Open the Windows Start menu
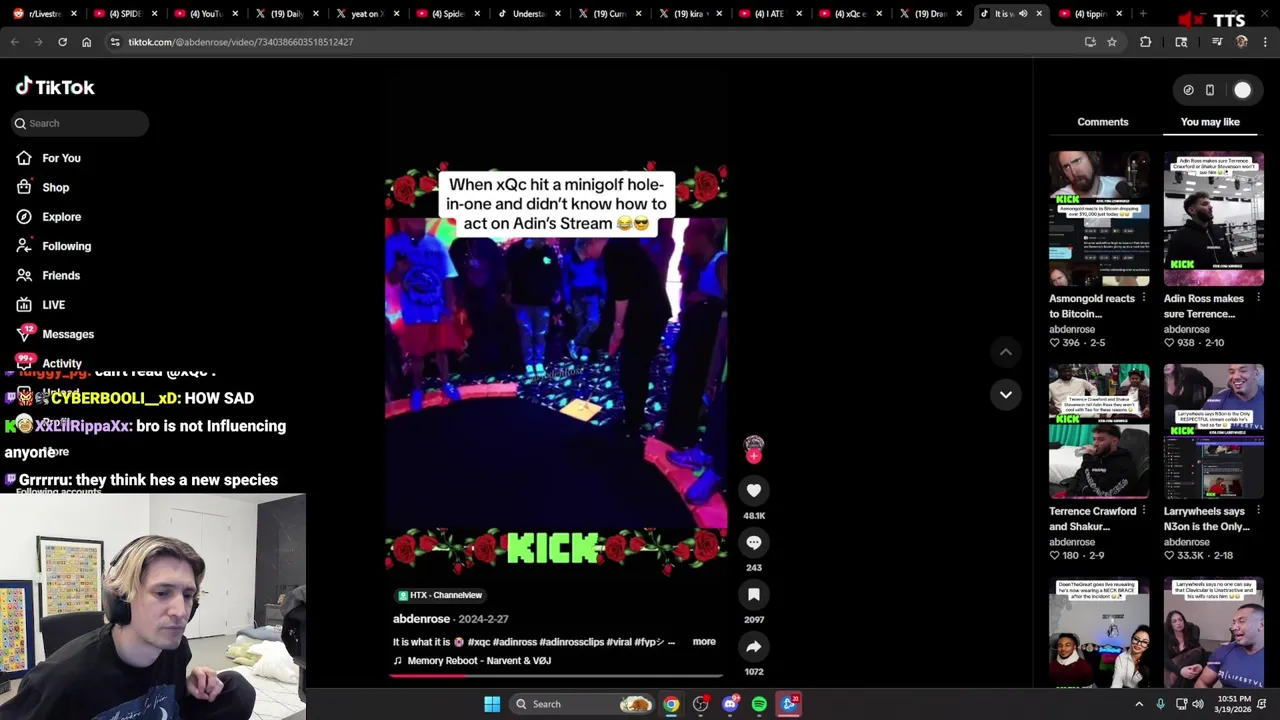The height and width of the screenshot is (720, 1280). coord(492,704)
